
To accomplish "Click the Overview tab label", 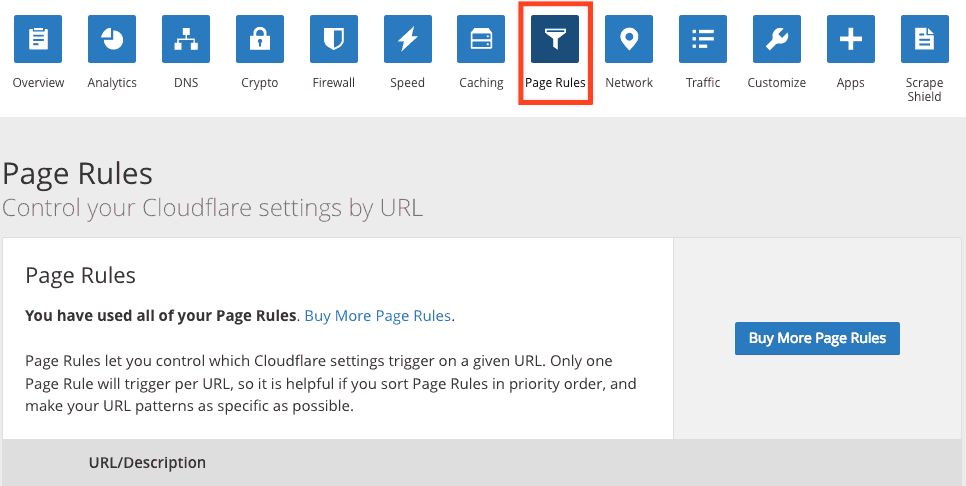I will coord(38,83).
